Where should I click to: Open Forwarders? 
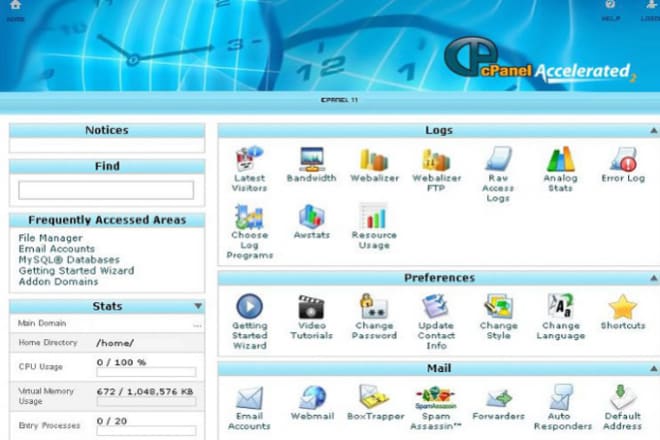click(x=498, y=402)
